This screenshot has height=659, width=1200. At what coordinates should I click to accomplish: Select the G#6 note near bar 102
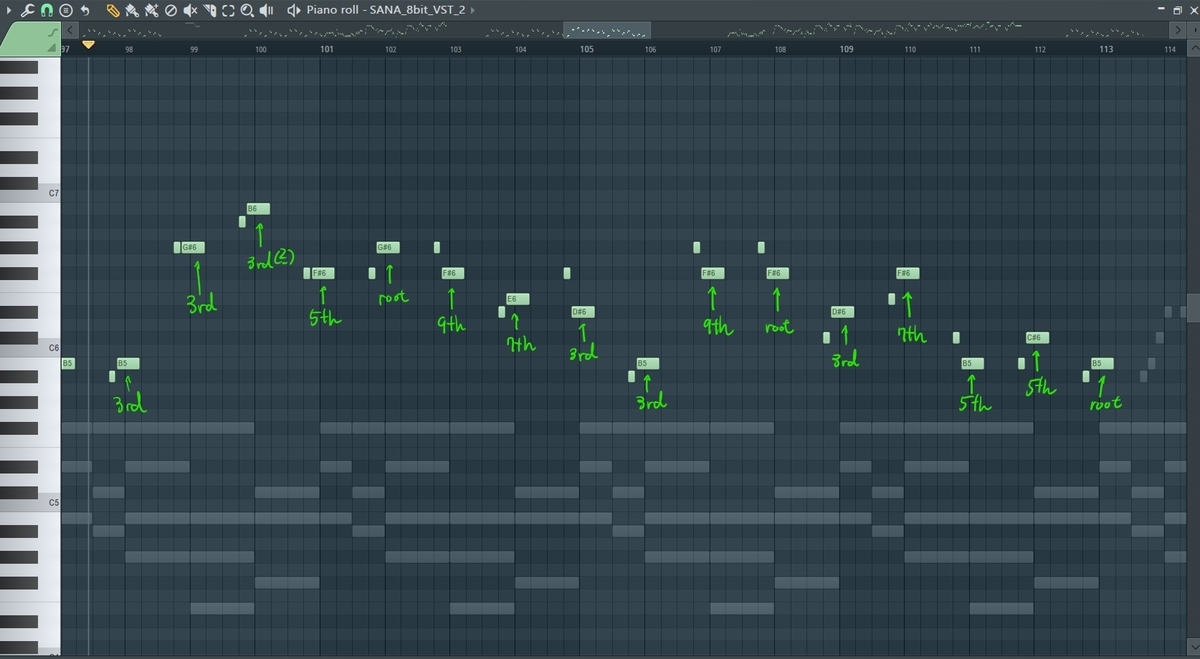(x=388, y=247)
